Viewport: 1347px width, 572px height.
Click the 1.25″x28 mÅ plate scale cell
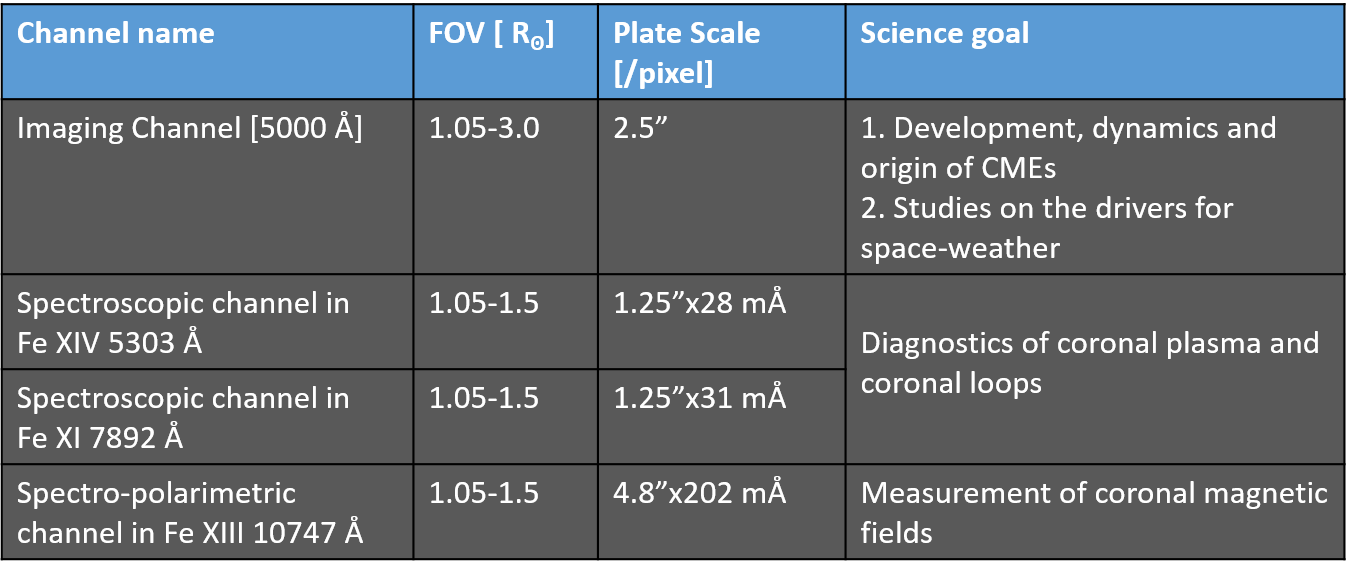(x=722, y=321)
